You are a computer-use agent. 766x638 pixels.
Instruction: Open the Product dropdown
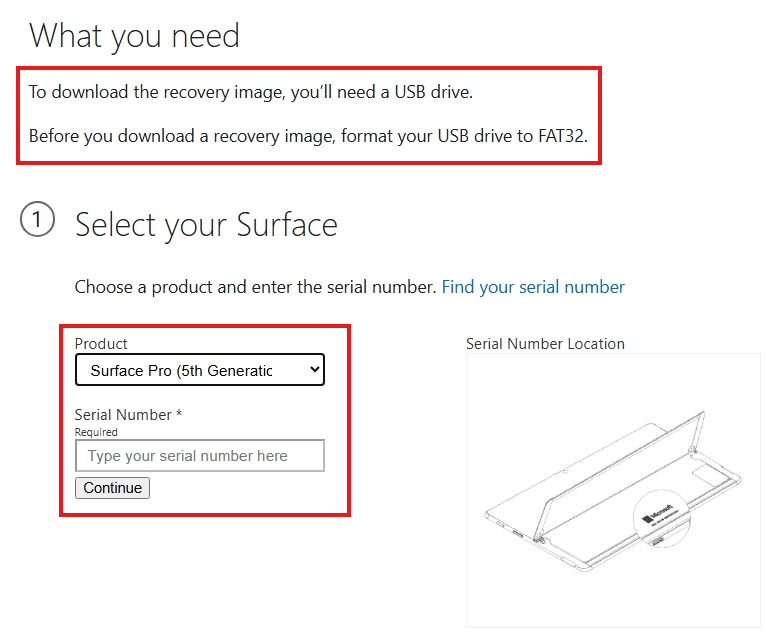(x=200, y=370)
